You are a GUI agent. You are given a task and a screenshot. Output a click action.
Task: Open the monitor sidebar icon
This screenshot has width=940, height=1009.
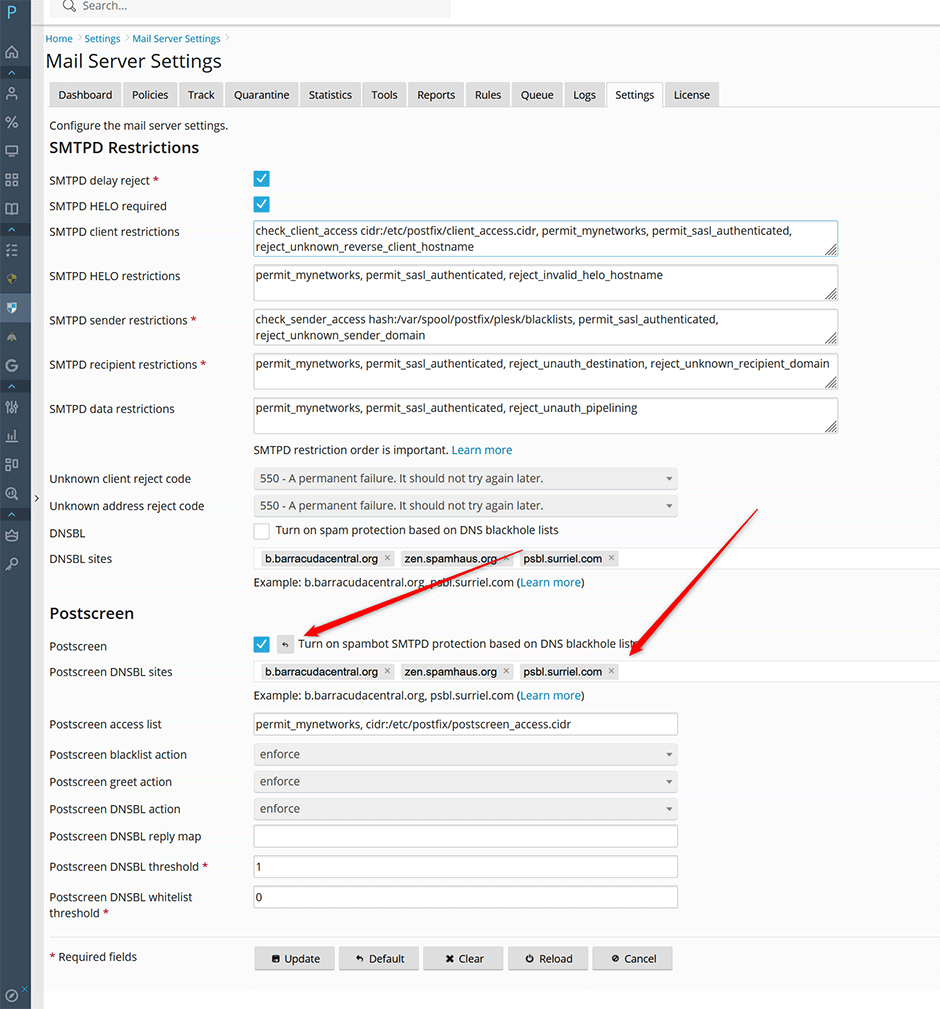12,151
